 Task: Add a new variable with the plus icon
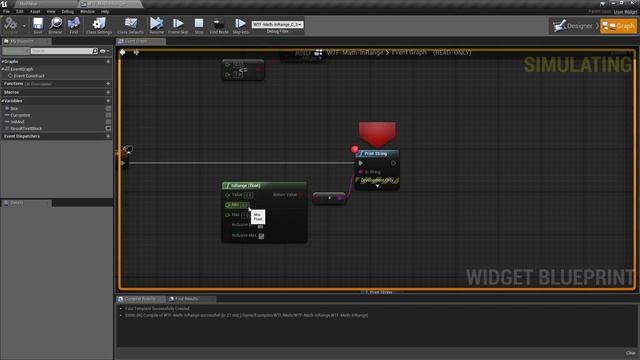(108, 101)
